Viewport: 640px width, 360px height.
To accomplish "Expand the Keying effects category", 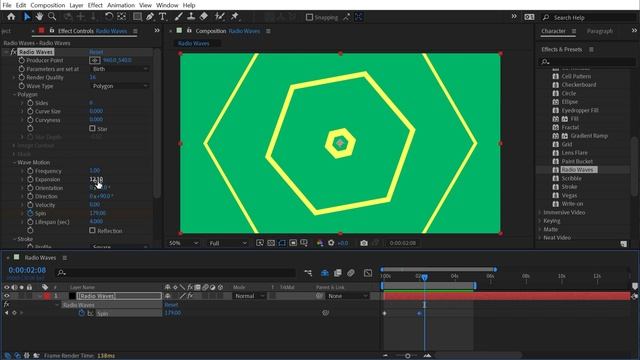I will 540,221.
